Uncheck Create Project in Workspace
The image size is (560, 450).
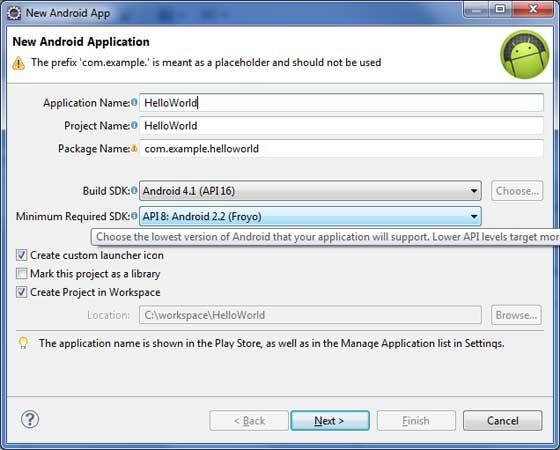point(21,292)
